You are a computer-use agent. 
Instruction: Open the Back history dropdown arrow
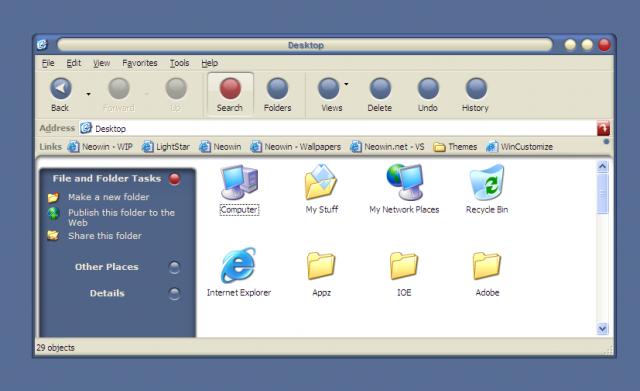[x=88, y=94]
